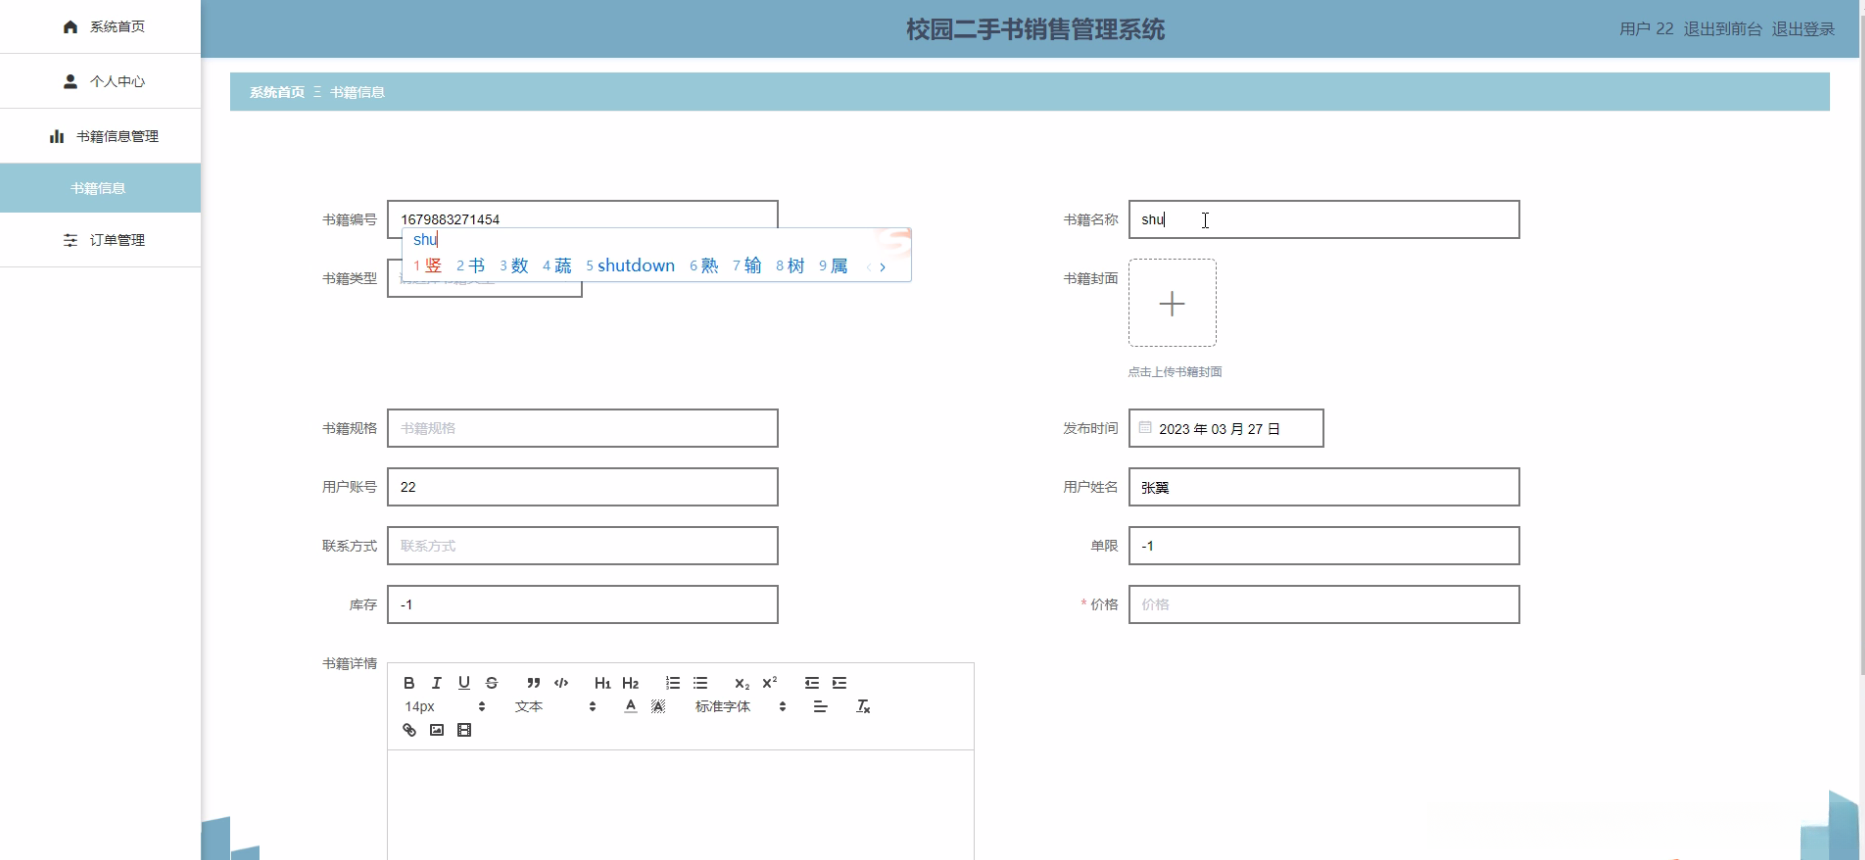Viewport: 1865px width, 860px height.
Task: Expand 订单管理 in the sidebar
Action: 100,240
